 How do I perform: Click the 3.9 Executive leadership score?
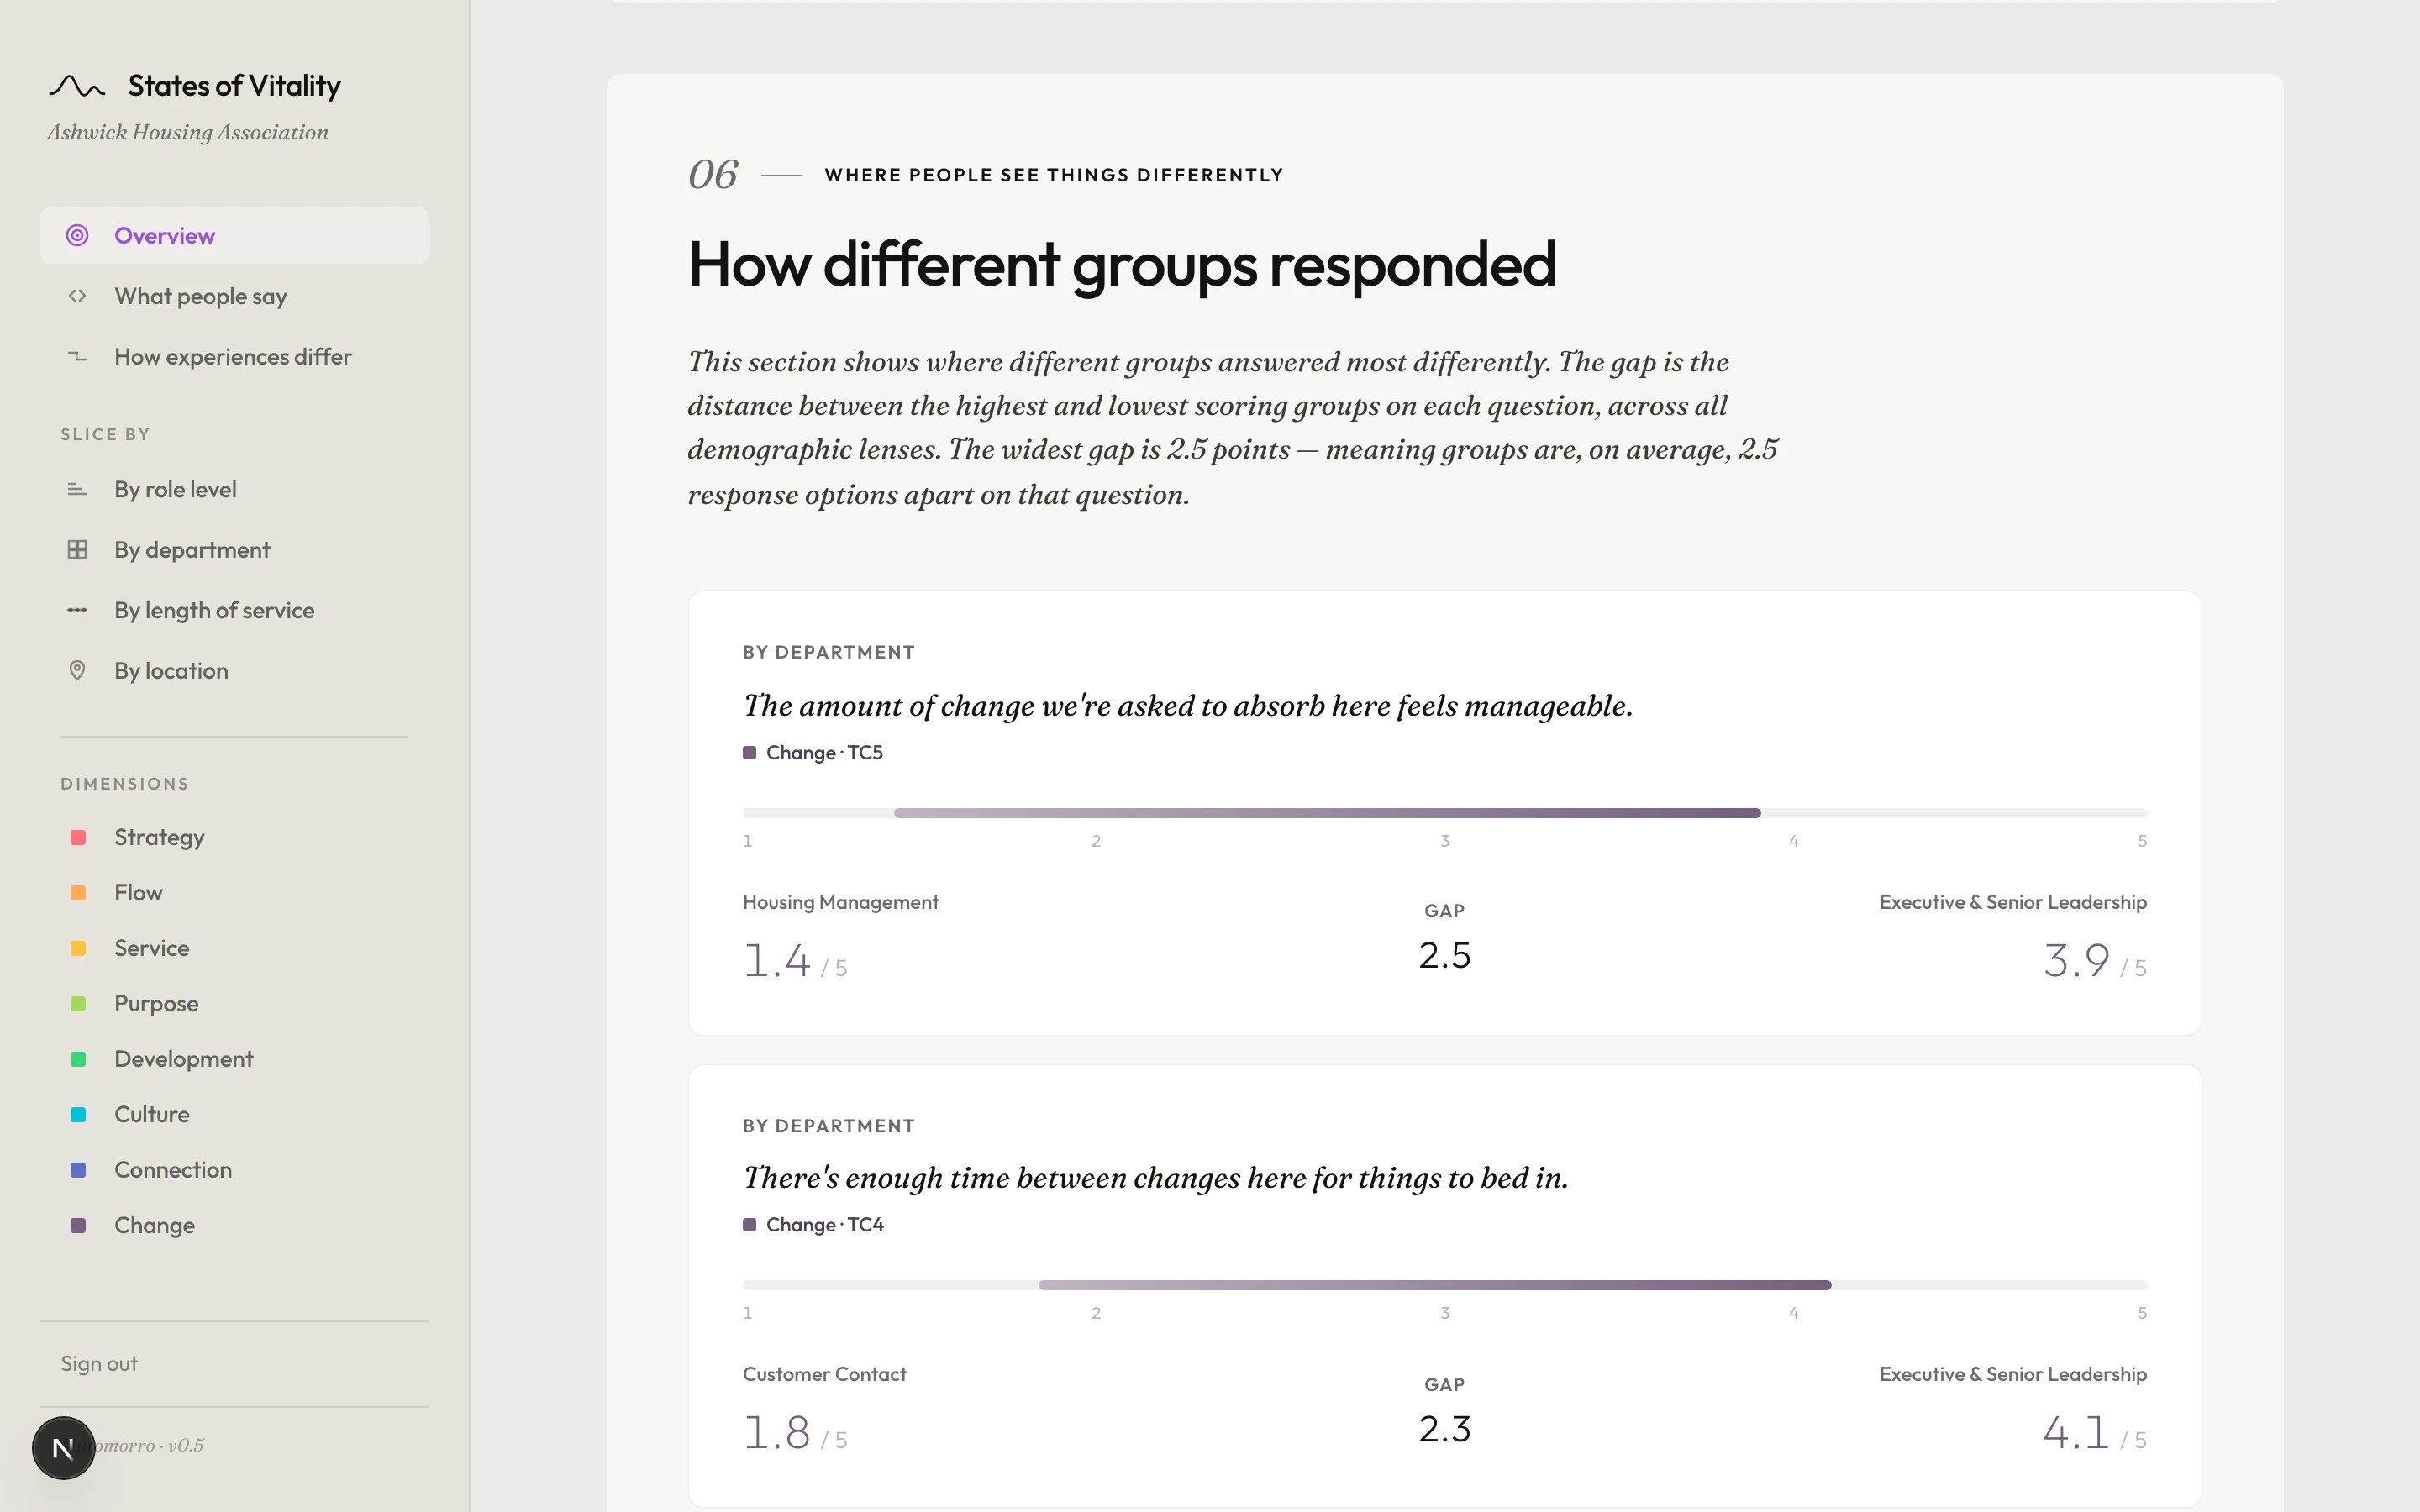pyautogui.click(x=2095, y=961)
